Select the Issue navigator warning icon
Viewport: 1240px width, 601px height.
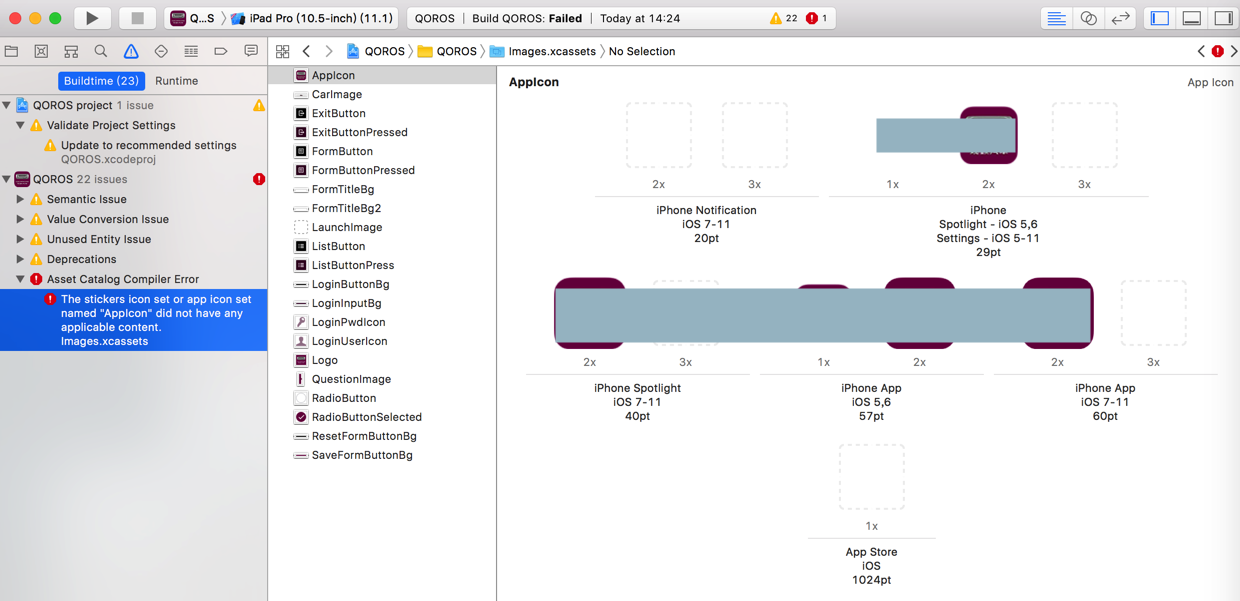pyautogui.click(x=131, y=51)
